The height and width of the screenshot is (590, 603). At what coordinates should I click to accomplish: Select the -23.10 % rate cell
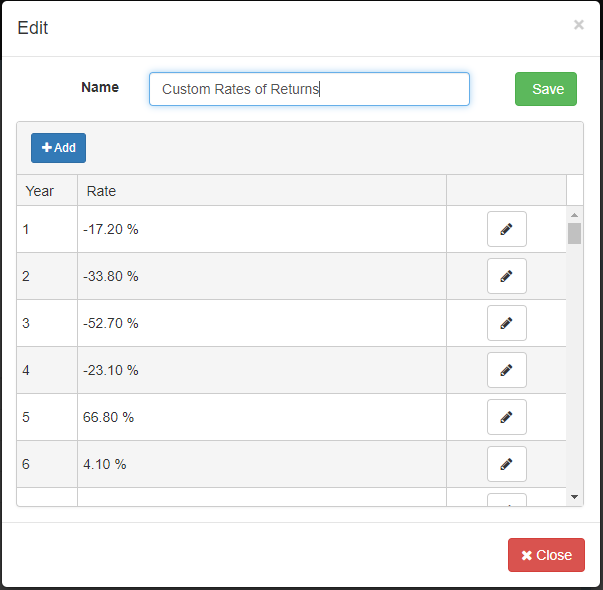coord(111,370)
